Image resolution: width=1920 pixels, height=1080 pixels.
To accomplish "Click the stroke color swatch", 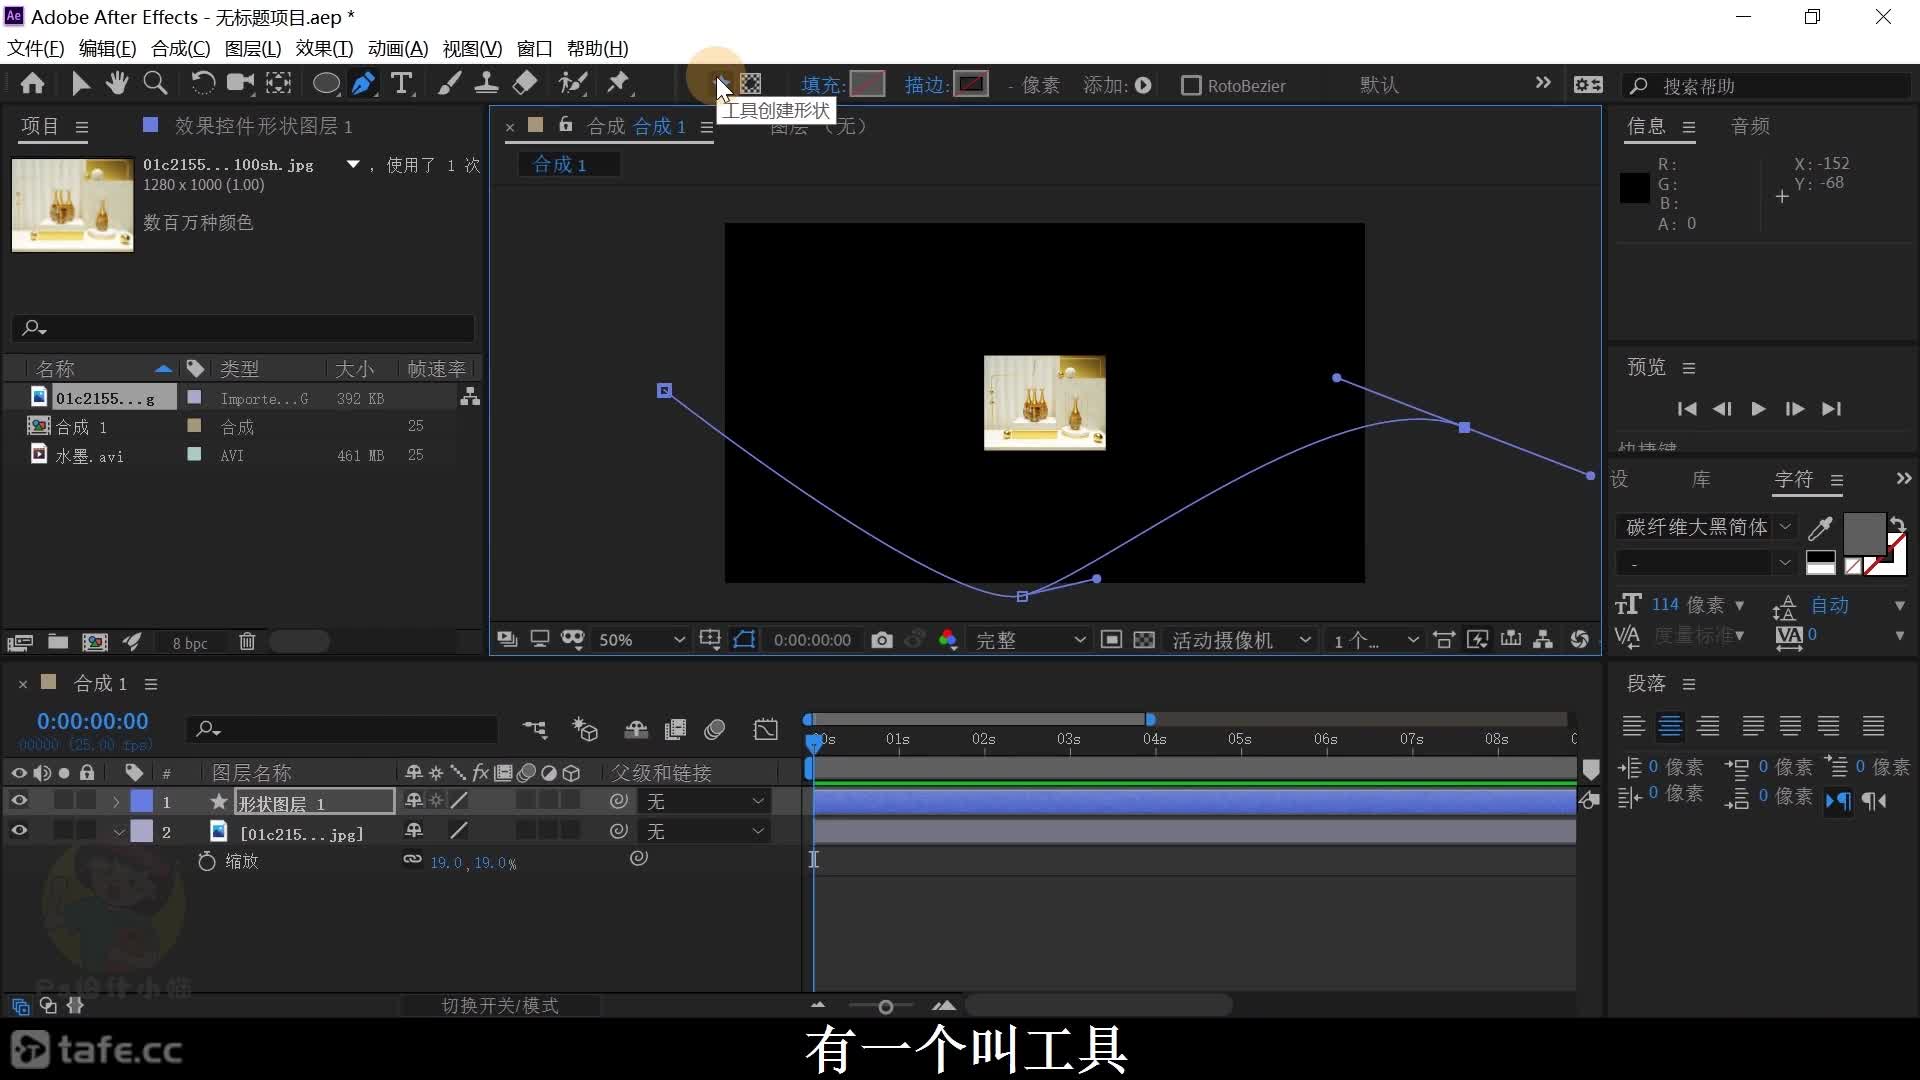I will coord(971,84).
